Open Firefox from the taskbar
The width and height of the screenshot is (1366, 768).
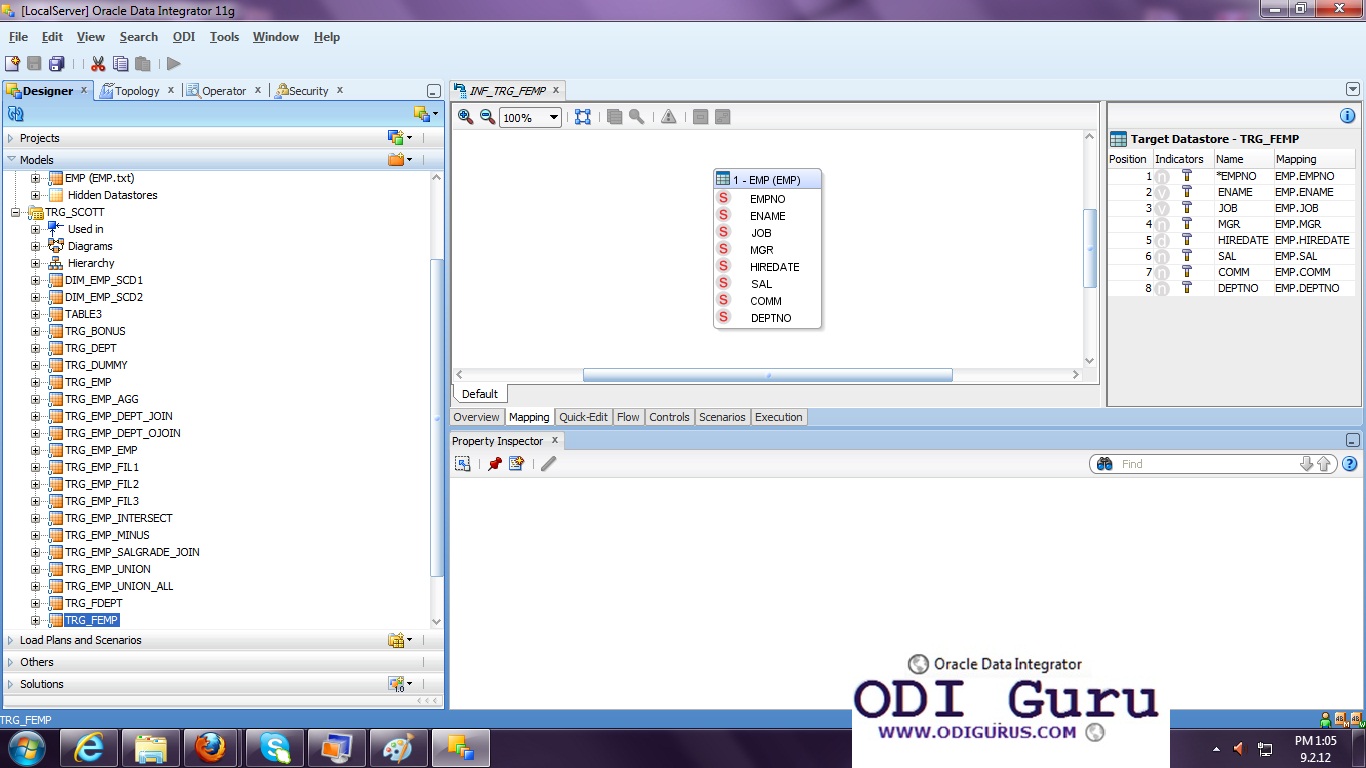click(212, 747)
